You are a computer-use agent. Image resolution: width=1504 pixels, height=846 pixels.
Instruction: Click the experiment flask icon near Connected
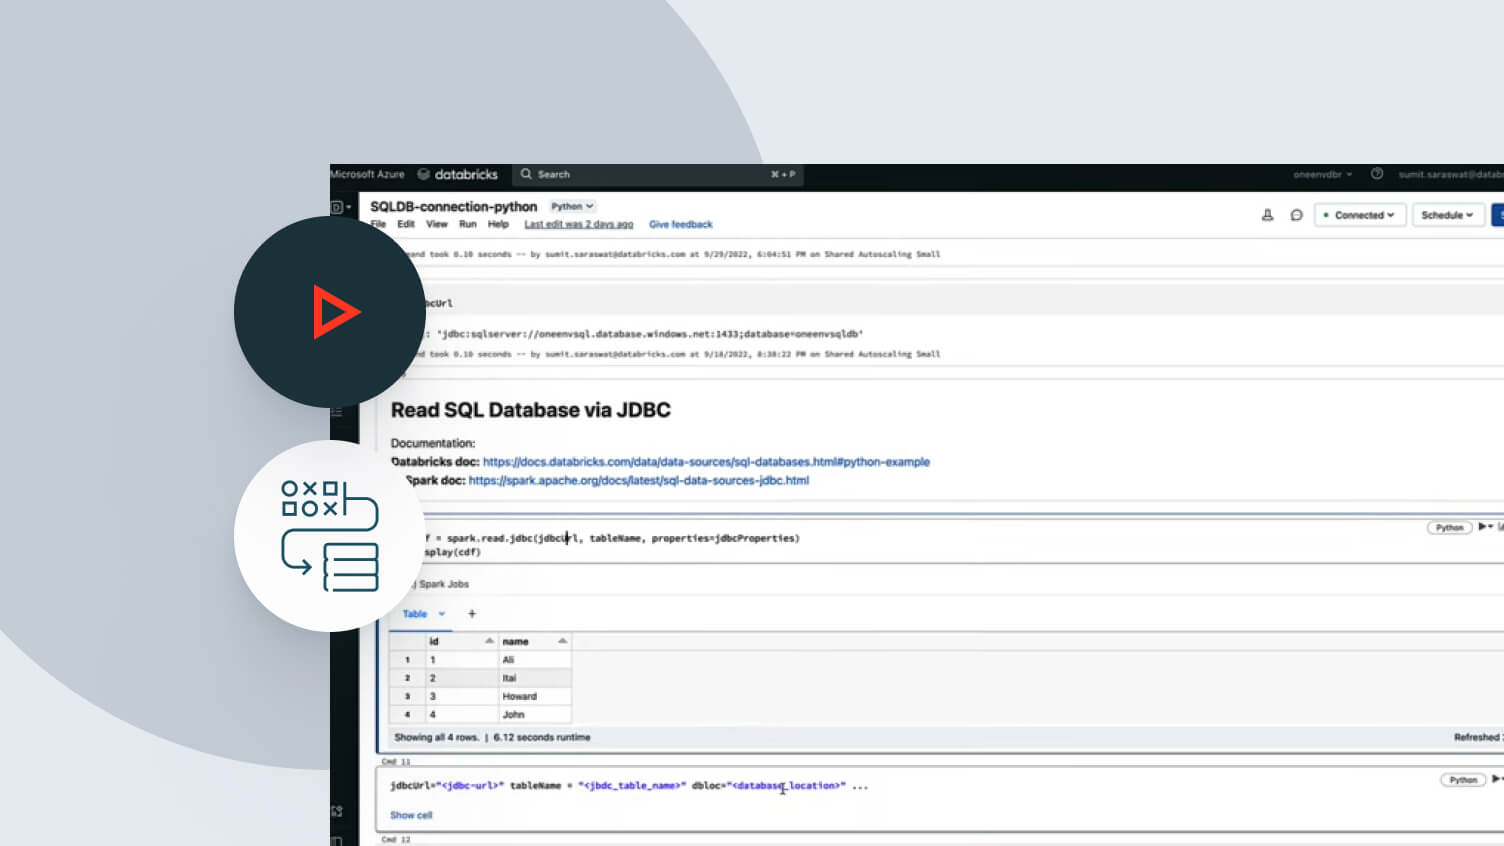coord(1267,215)
